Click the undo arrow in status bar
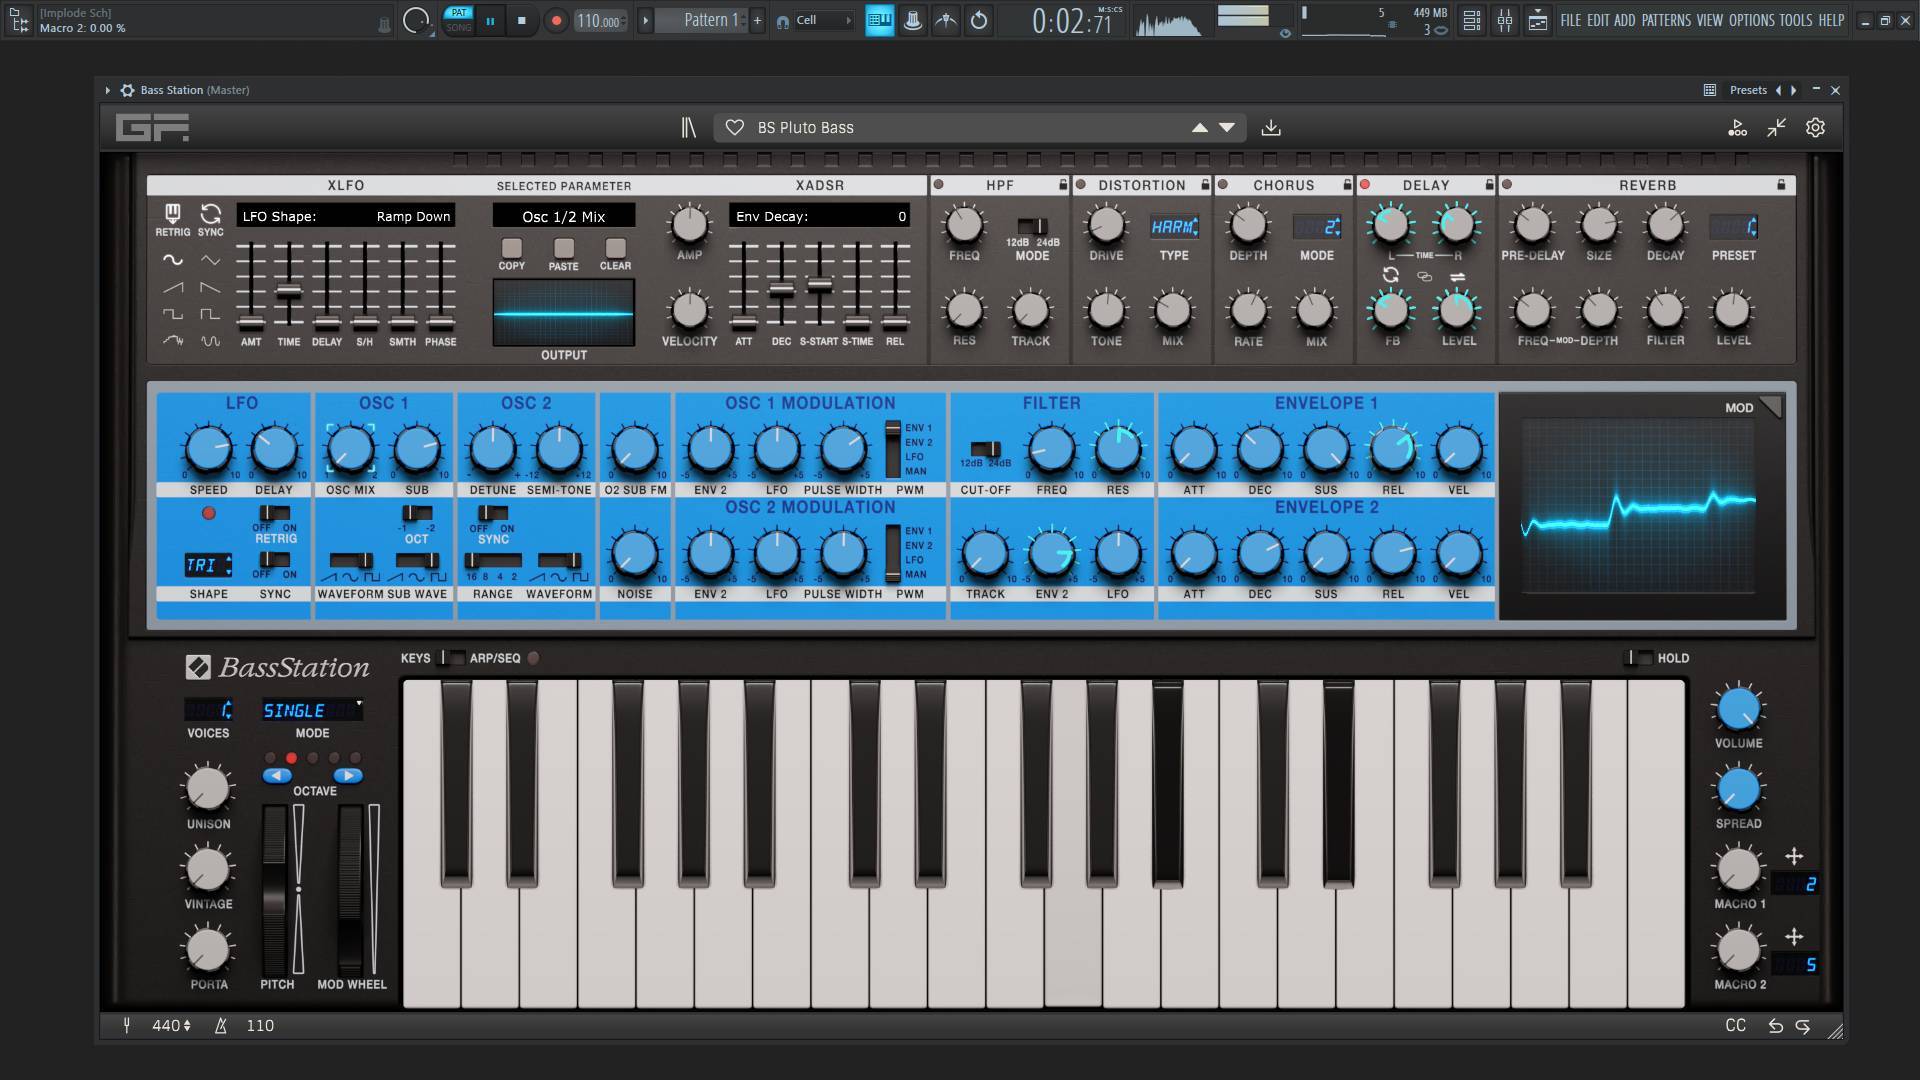Viewport: 1920px width, 1080px height. 1775,1026
